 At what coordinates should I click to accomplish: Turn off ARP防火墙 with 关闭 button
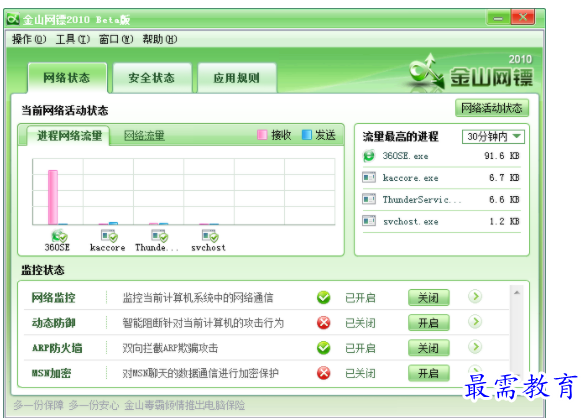click(x=428, y=348)
